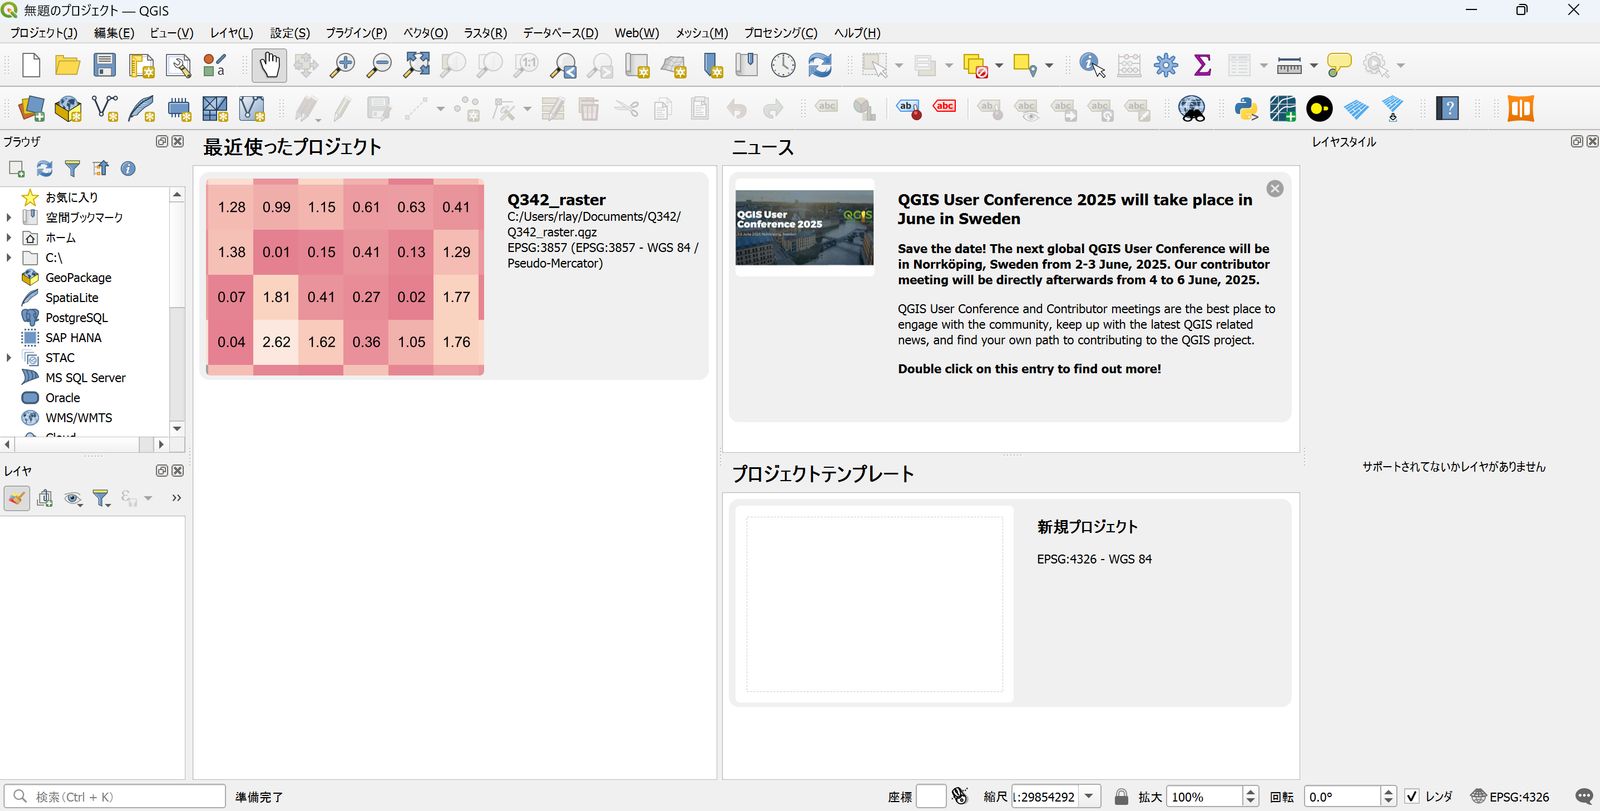Toggle the render (レンダ) checkbox
This screenshot has width=1600, height=811.
1411,797
